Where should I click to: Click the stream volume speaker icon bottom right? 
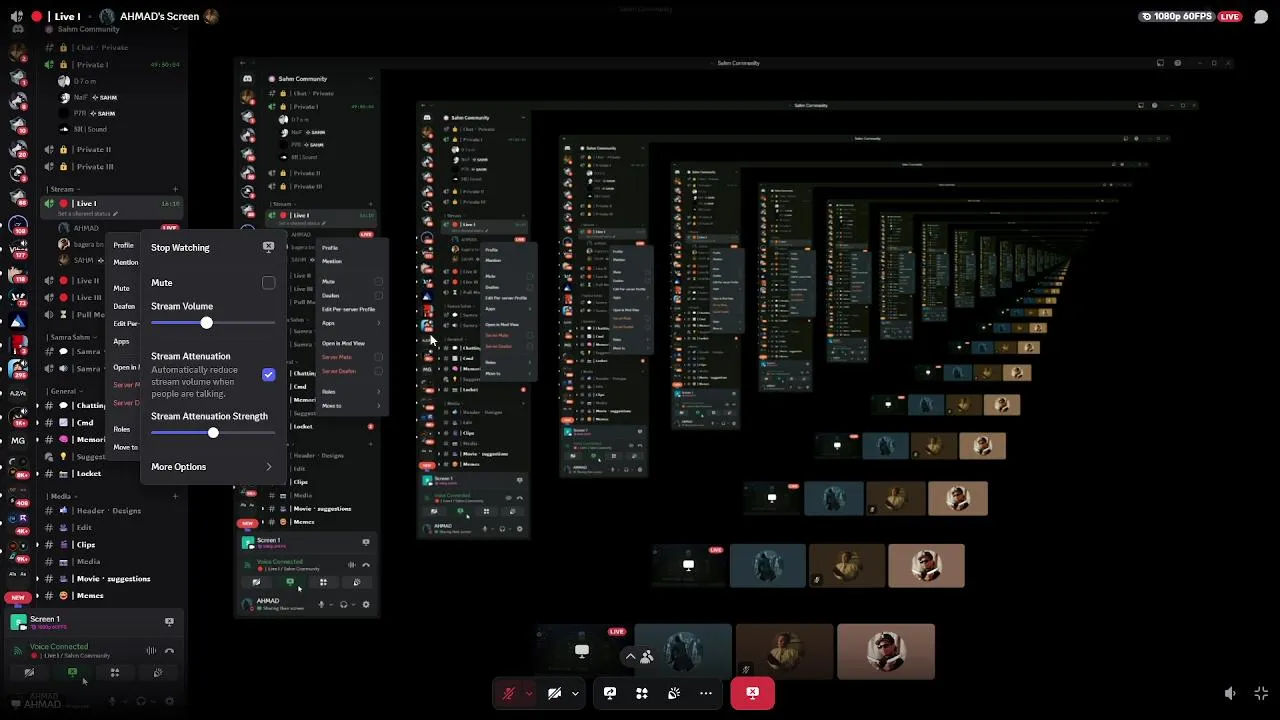(1231, 693)
